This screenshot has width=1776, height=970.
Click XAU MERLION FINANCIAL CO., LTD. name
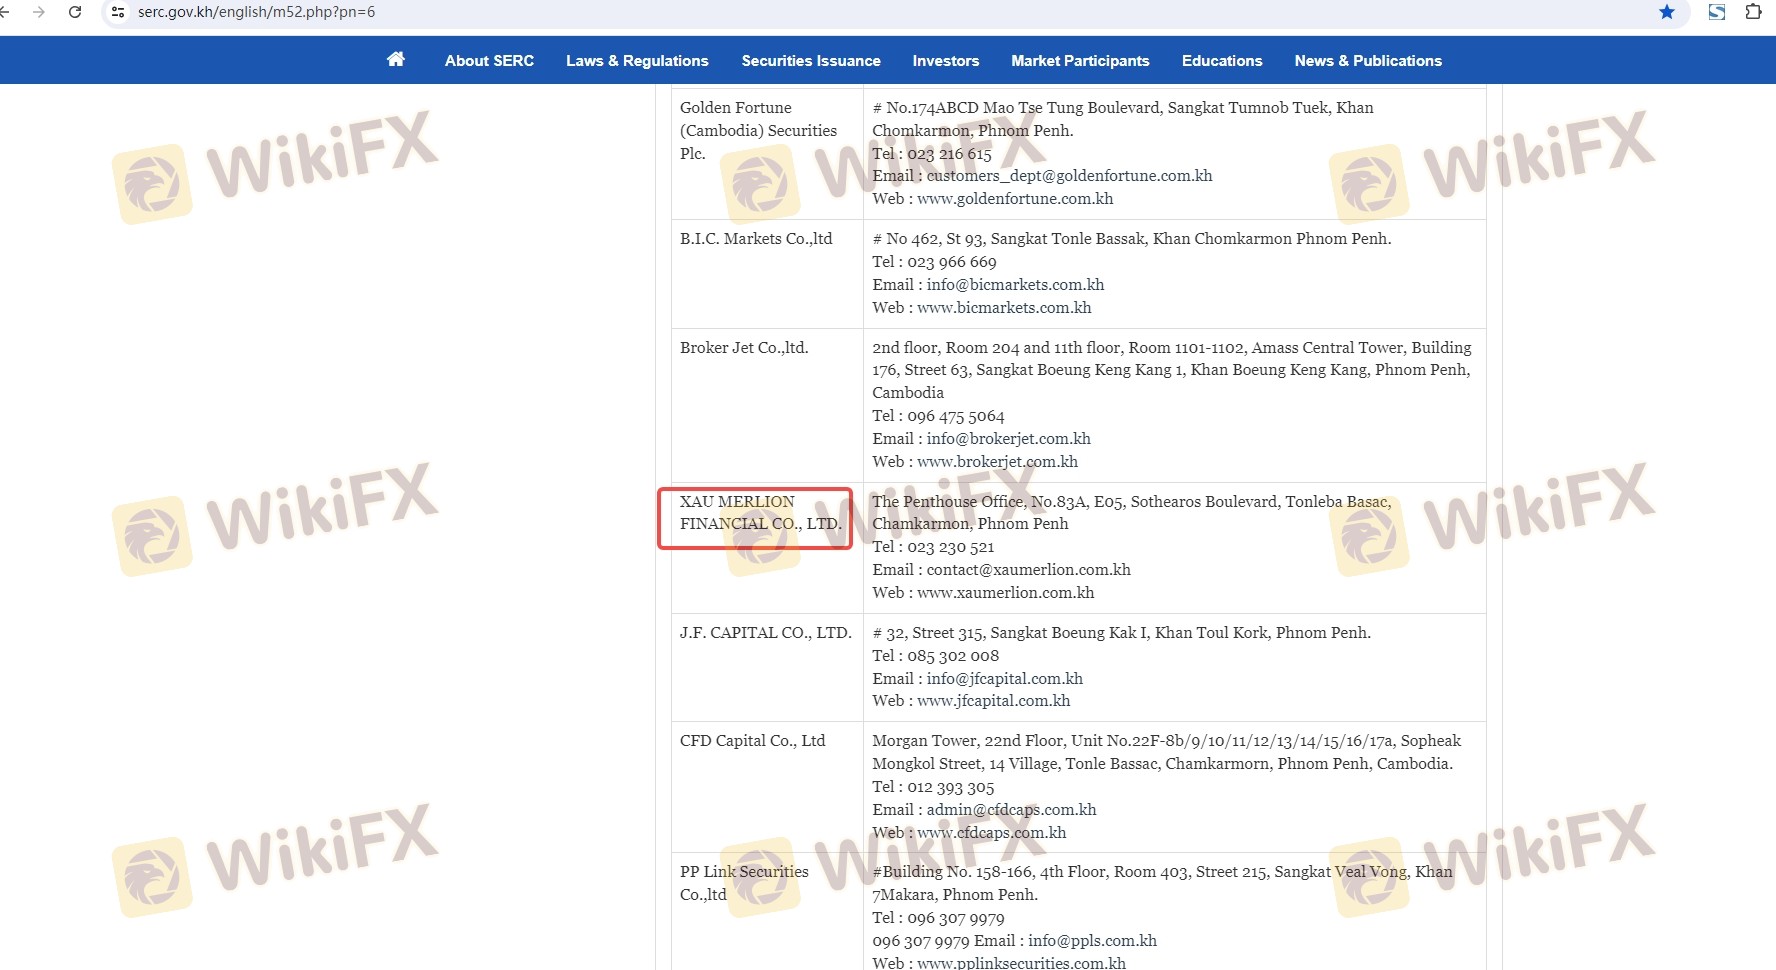click(x=760, y=513)
